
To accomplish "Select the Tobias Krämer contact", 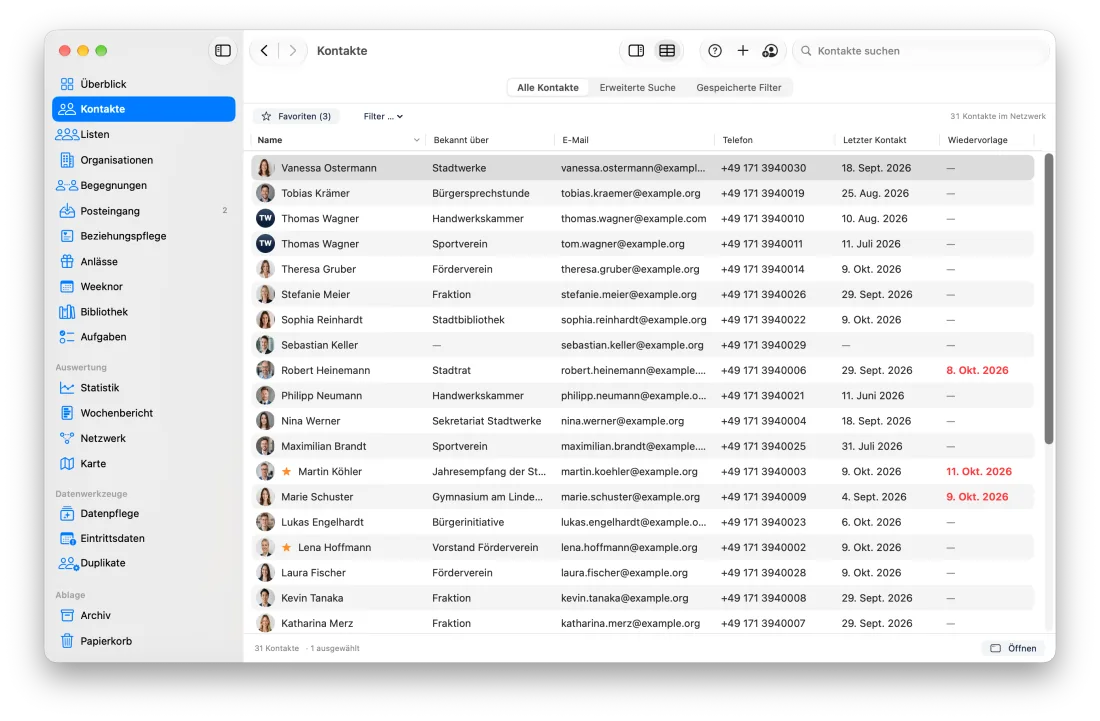I will point(643,193).
